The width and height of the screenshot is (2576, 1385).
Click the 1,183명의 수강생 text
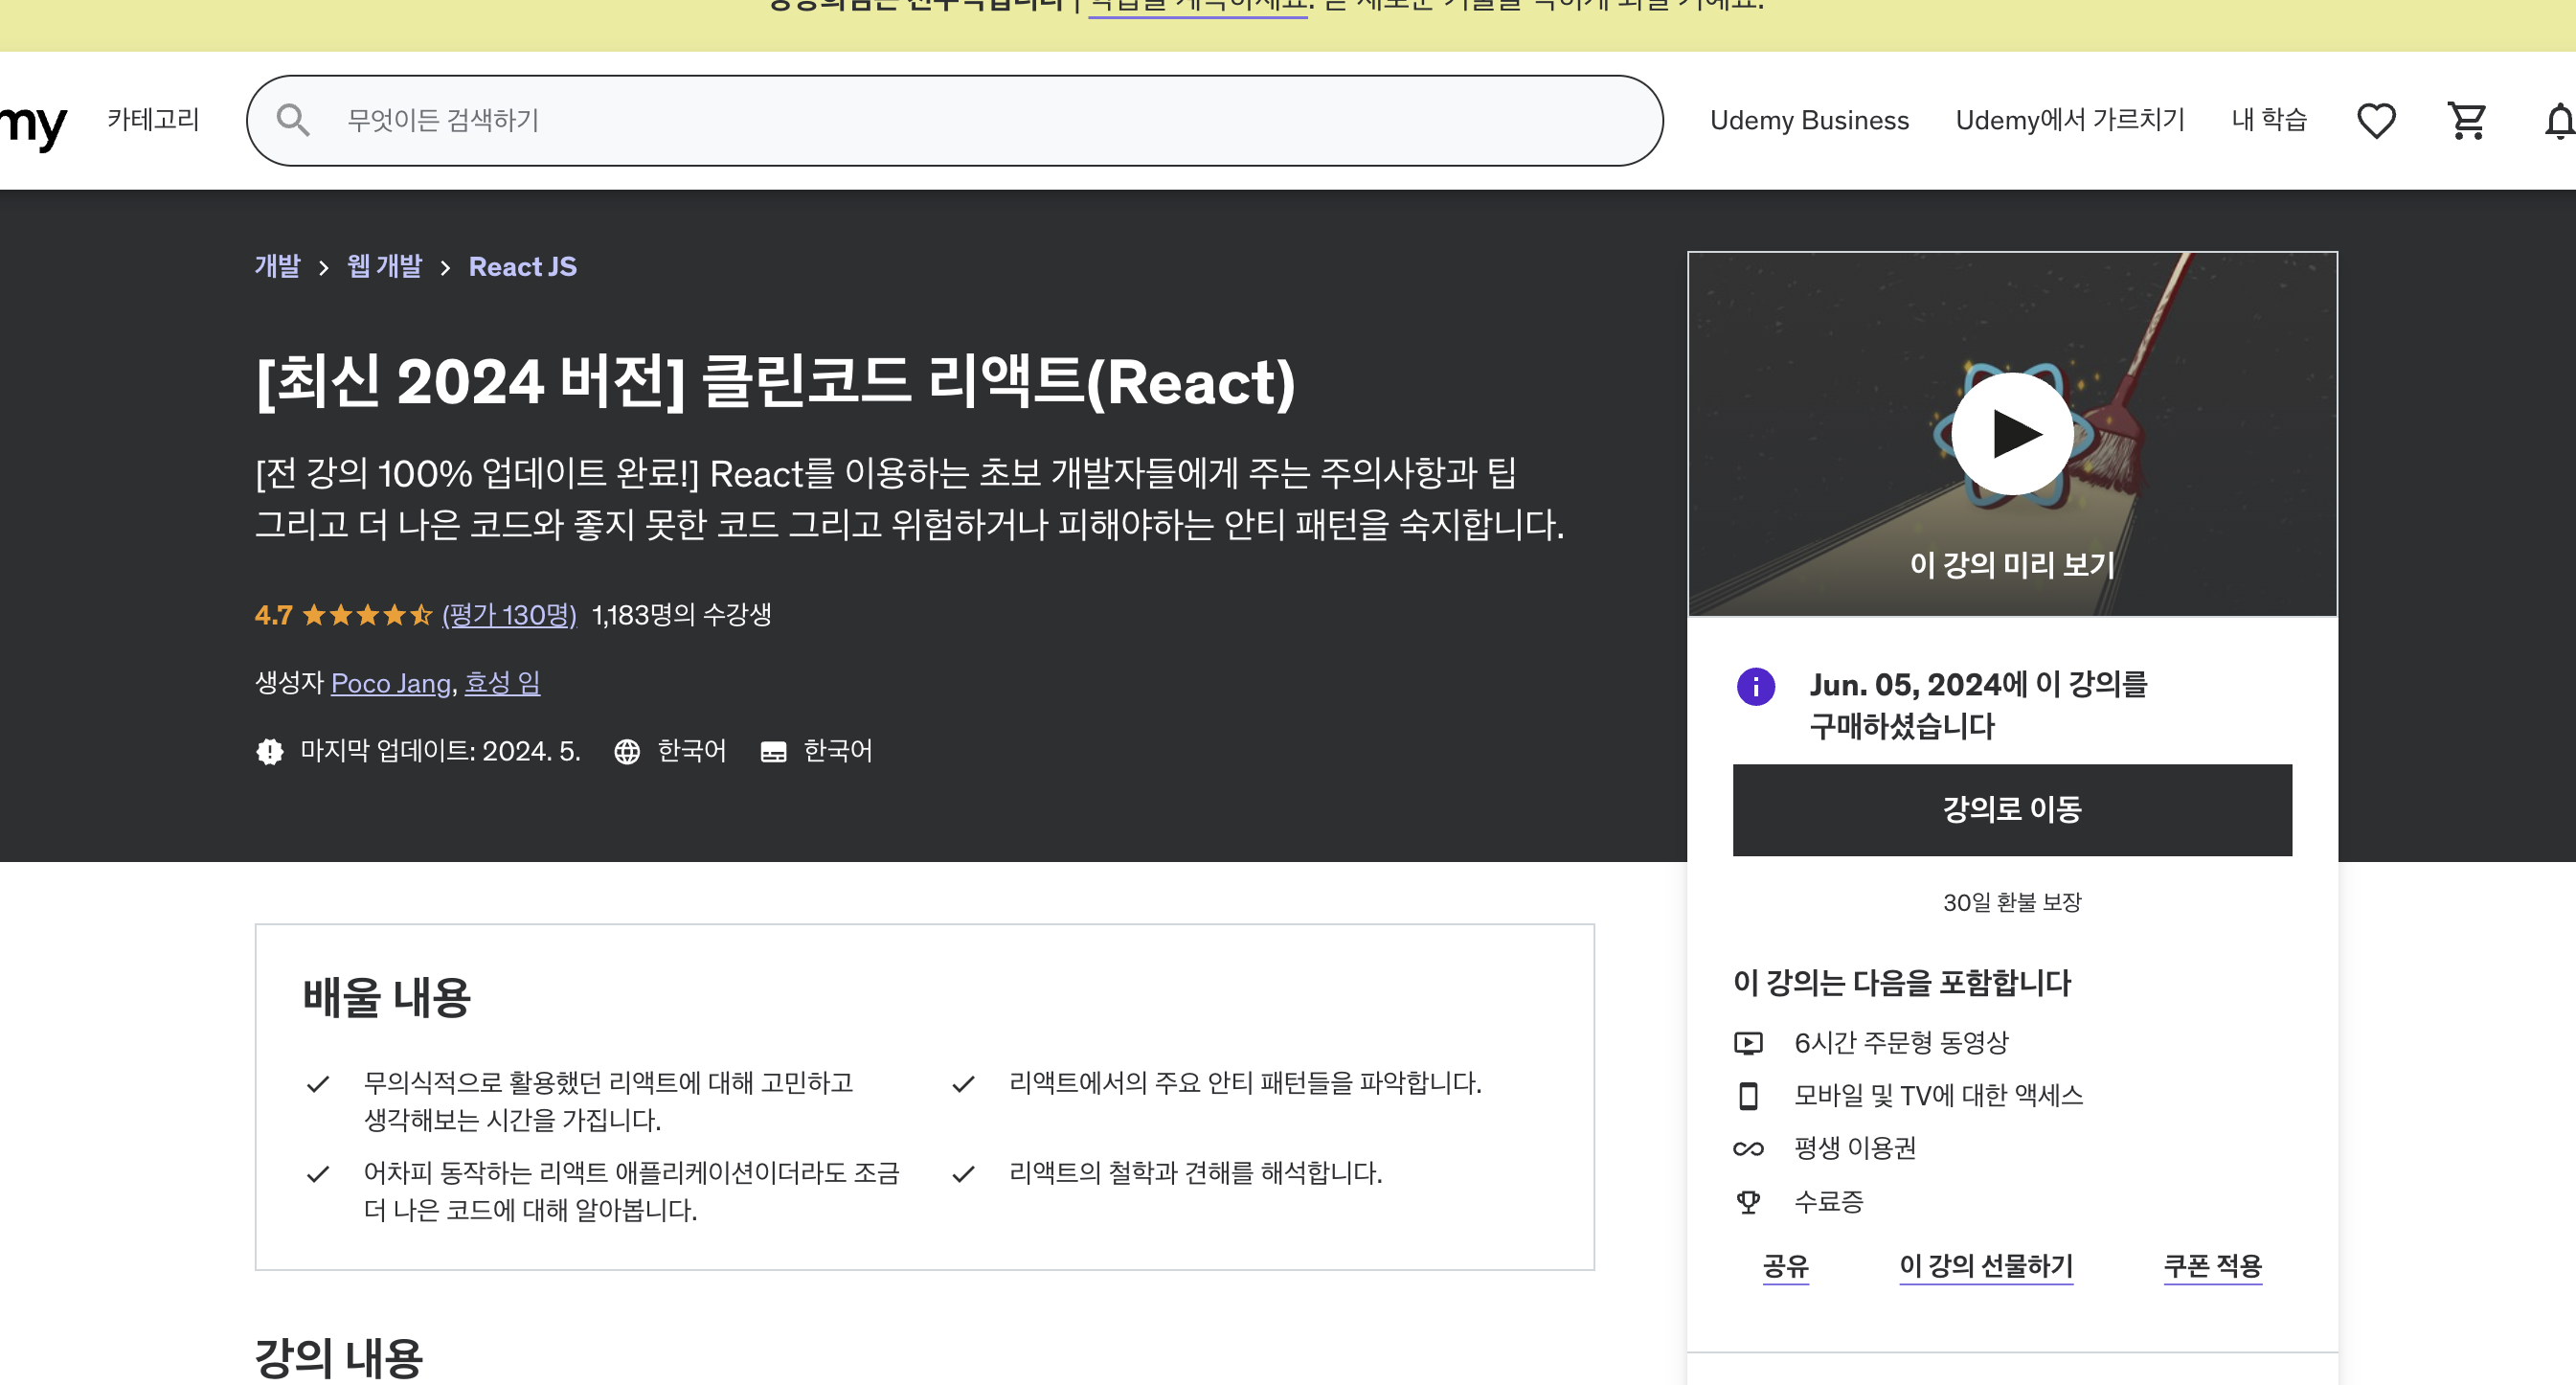tap(682, 615)
